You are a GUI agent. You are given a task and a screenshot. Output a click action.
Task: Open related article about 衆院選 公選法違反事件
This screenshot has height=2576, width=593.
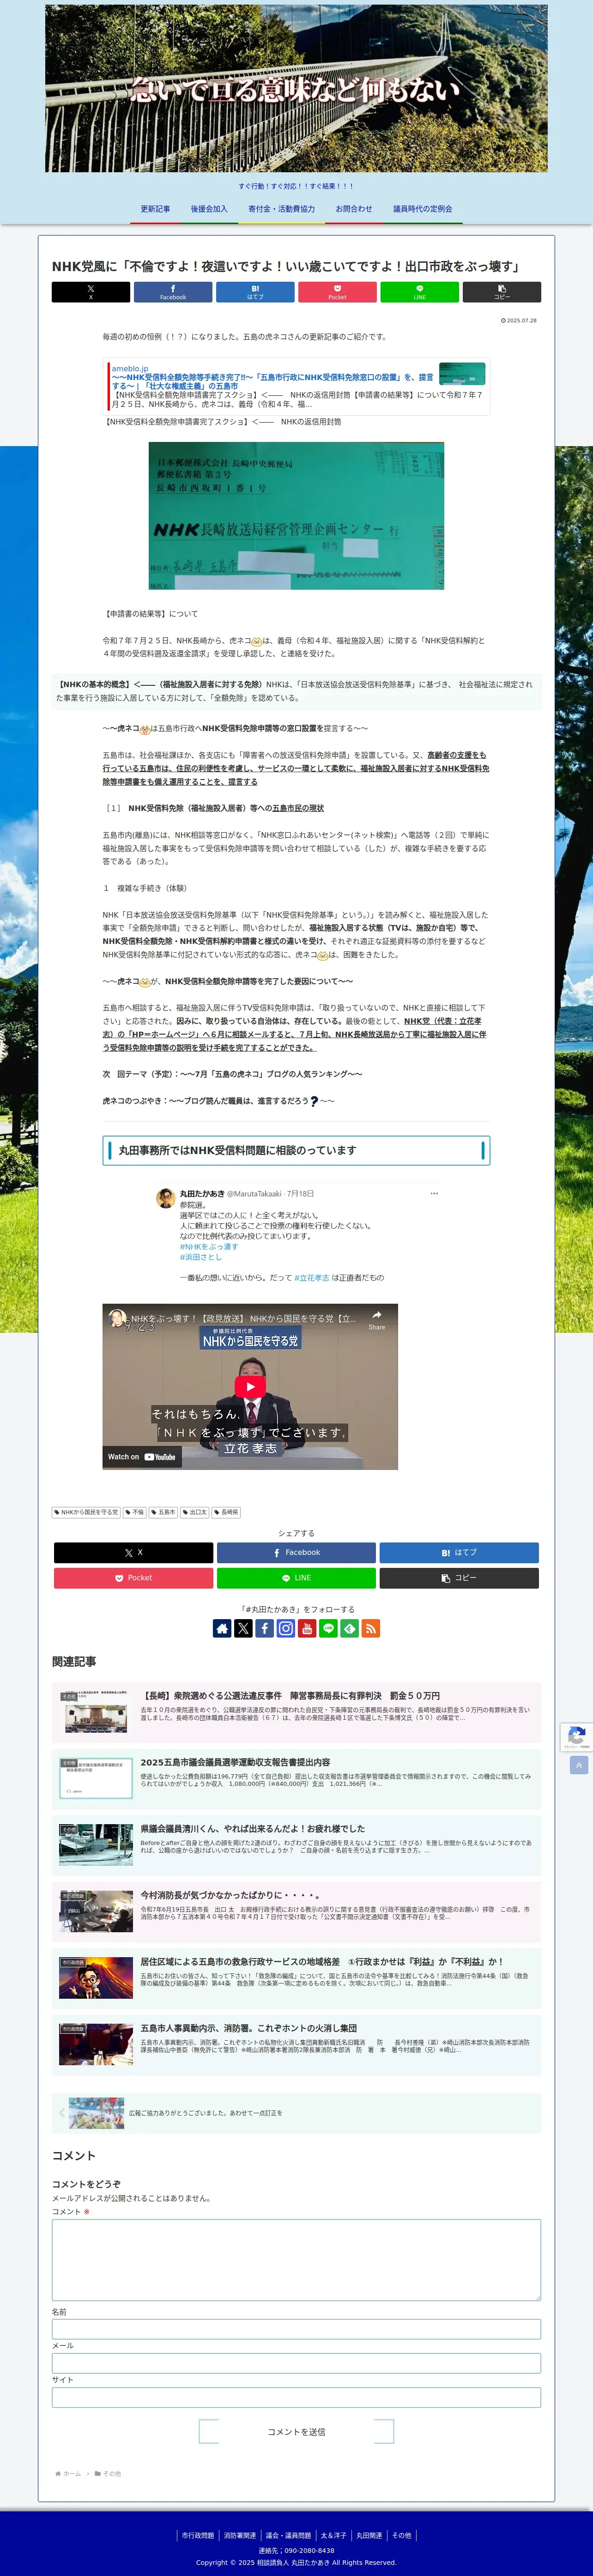pyautogui.click(x=296, y=1712)
